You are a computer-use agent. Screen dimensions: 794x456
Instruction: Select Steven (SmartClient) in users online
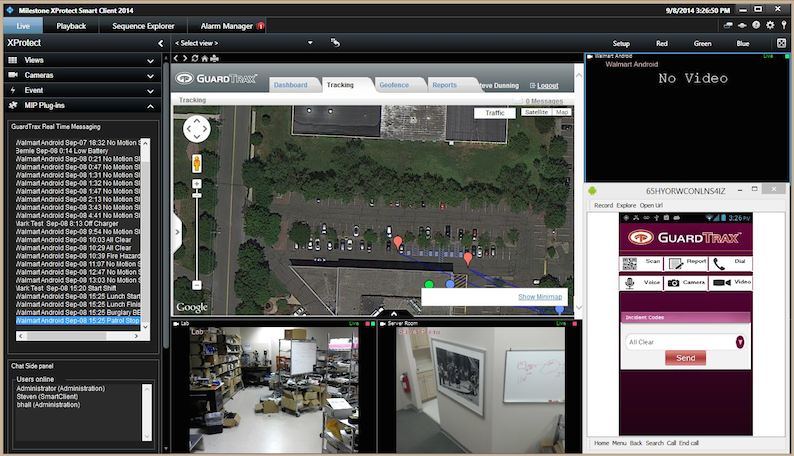[x=48, y=397]
